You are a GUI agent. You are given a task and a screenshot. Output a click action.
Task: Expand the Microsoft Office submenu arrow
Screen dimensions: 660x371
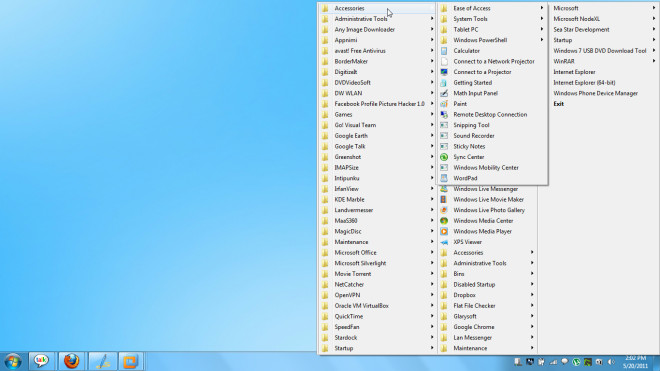pyautogui.click(x=432, y=252)
